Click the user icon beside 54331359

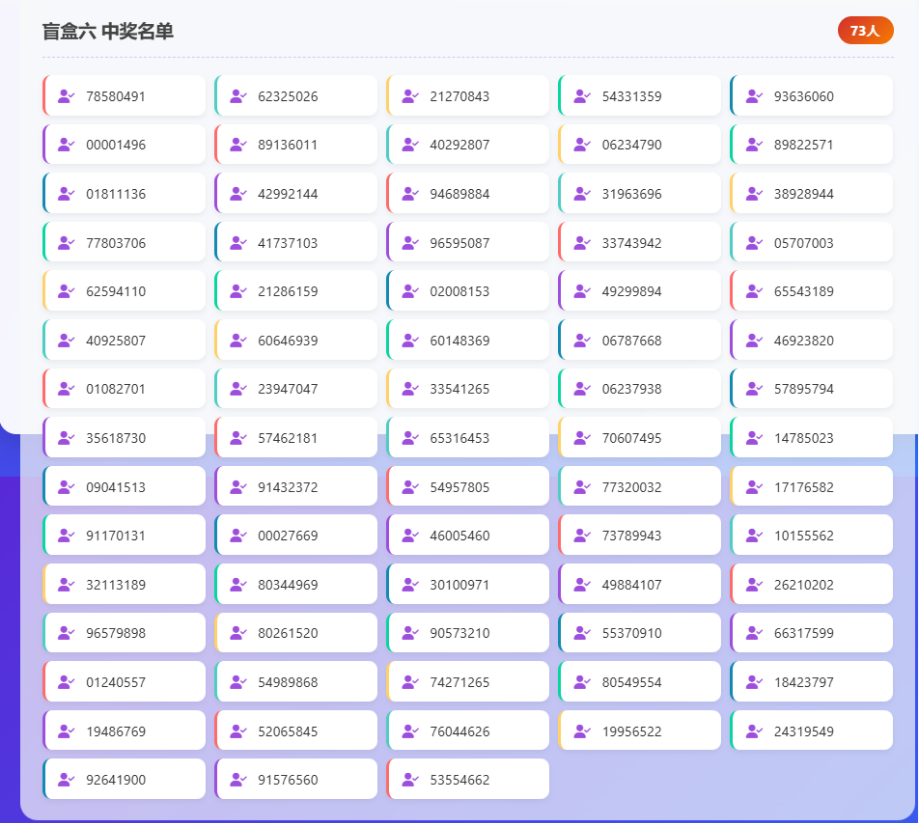point(581,96)
